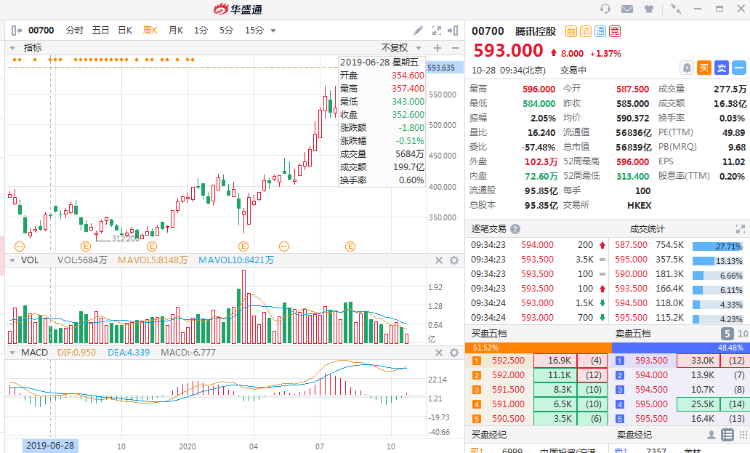This screenshot has height=453, width=750.
Task: Expand the 15分 timeframe dropdown arrow
Action: (x=274, y=31)
